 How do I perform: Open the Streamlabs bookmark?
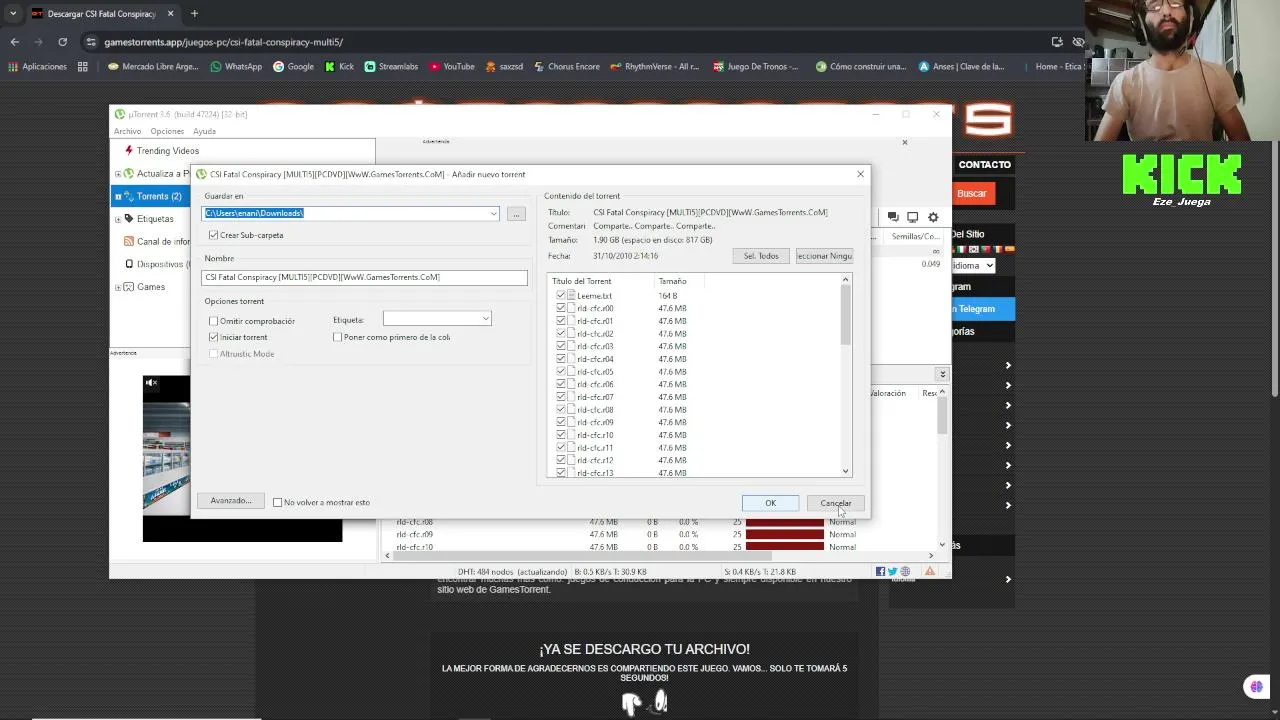coord(391,67)
